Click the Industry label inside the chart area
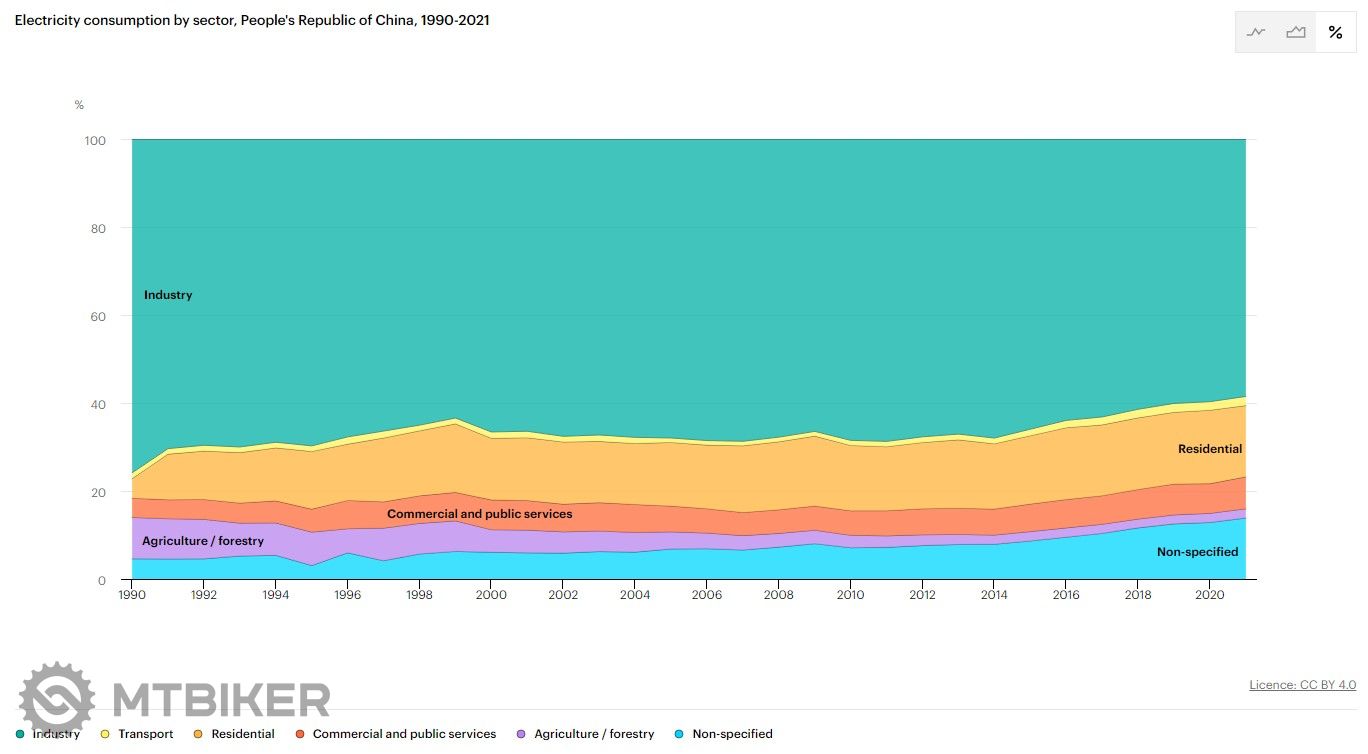This screenshot has height=754, width=1368. pos(168,295)
